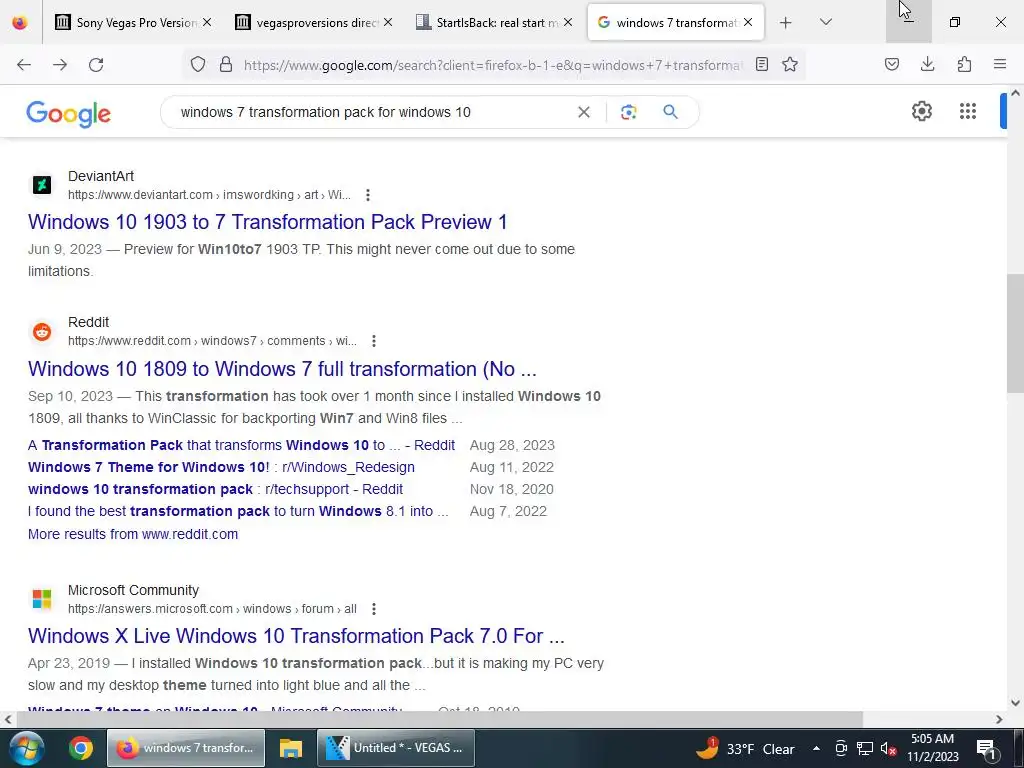The image size is (1024, 768).
Task: Go to Google home via logo
Action: pyautogui.click(x=69, y=114)
